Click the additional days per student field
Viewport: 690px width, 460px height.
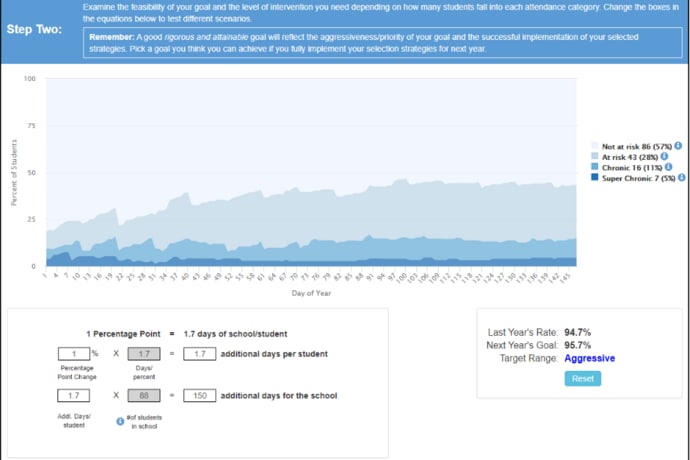pos(198,354)
